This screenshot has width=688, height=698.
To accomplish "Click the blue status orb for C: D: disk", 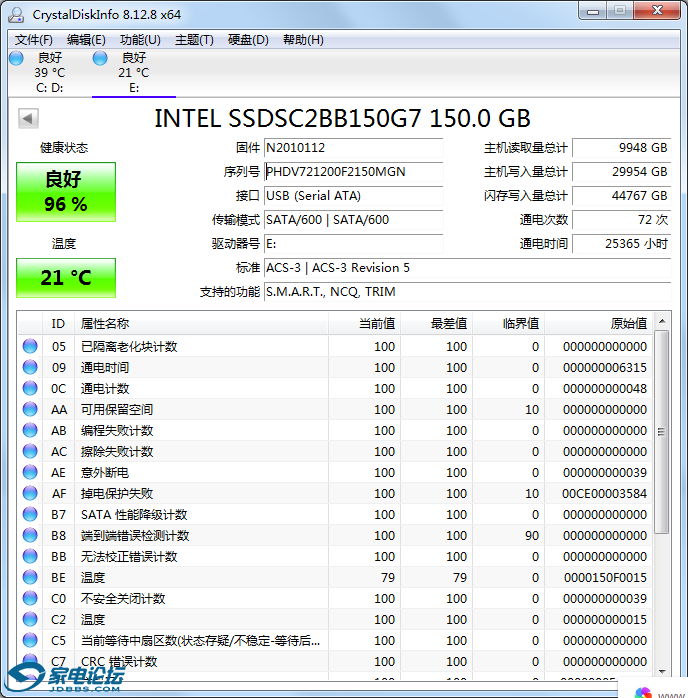I will [x=16, y=58].
